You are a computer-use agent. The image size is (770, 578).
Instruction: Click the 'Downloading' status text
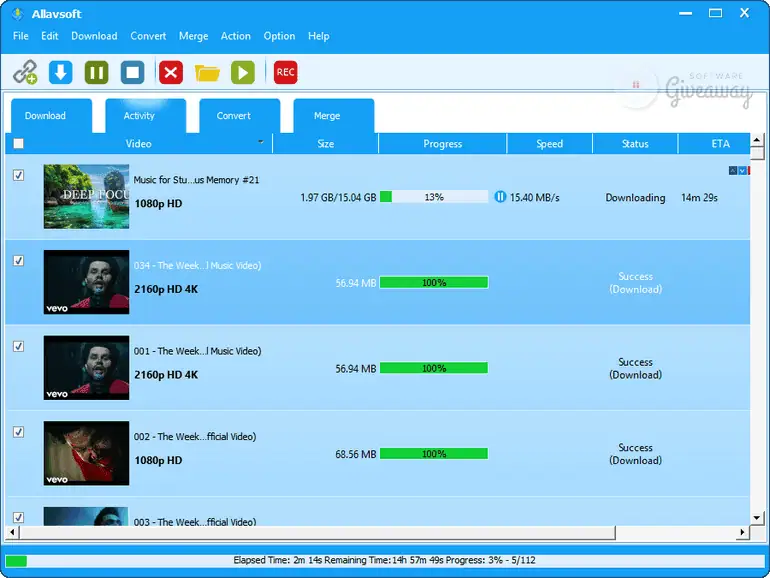point(635,197)
